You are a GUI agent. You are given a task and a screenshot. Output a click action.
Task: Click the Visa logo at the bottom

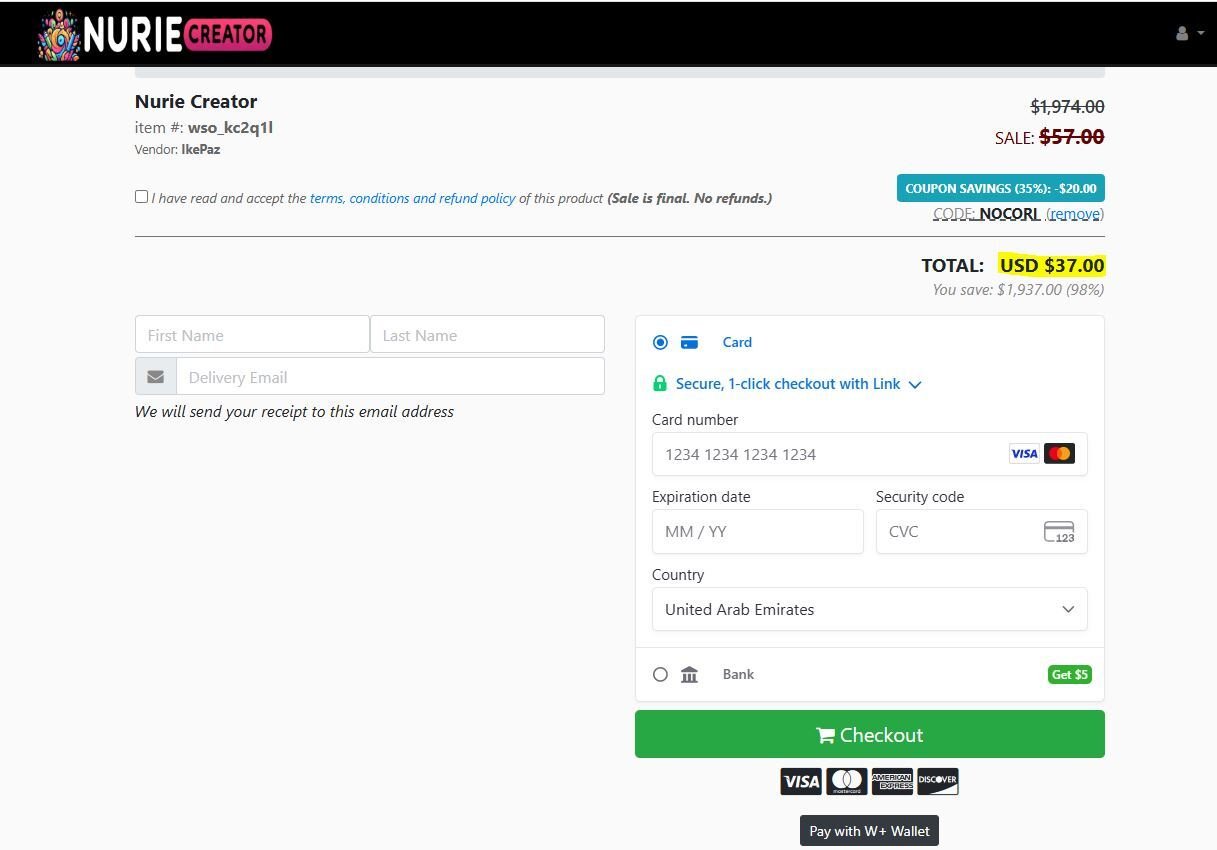pyautogui.click(x=800, y=781)
